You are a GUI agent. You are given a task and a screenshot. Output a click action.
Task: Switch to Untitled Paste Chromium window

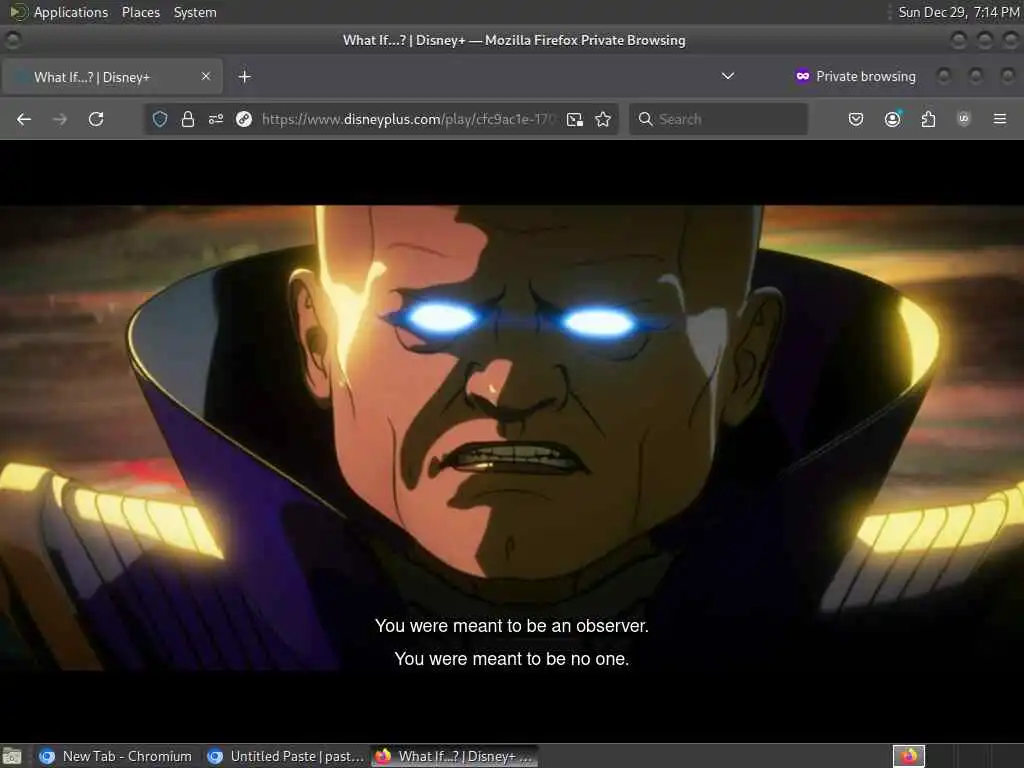point(285,756)
